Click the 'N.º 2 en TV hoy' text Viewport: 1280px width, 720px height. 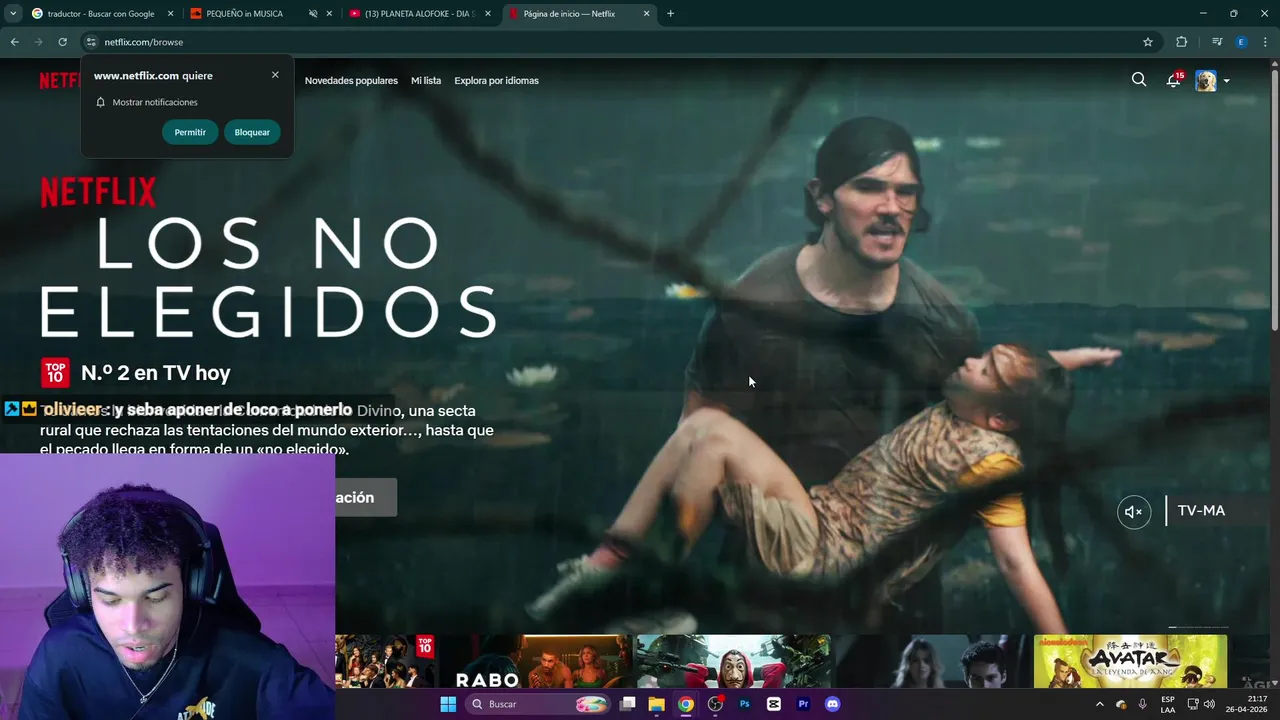click(156, 373)
